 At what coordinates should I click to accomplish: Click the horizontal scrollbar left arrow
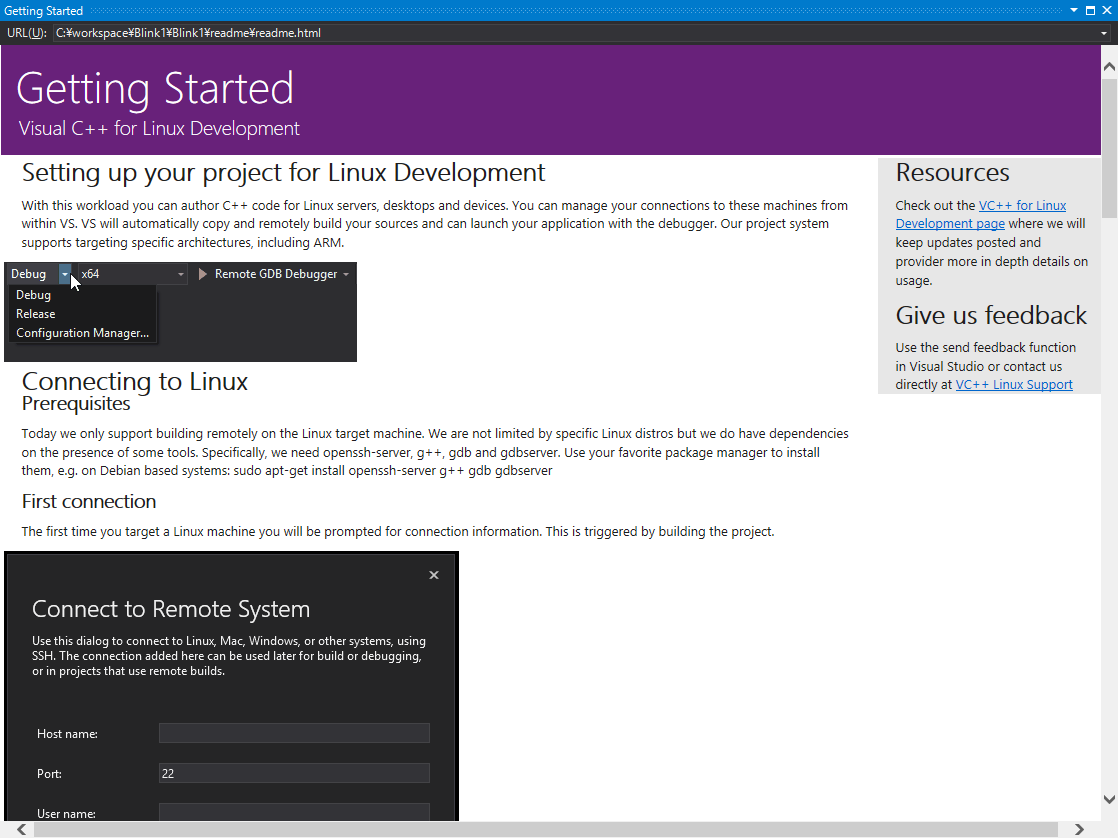21,829
